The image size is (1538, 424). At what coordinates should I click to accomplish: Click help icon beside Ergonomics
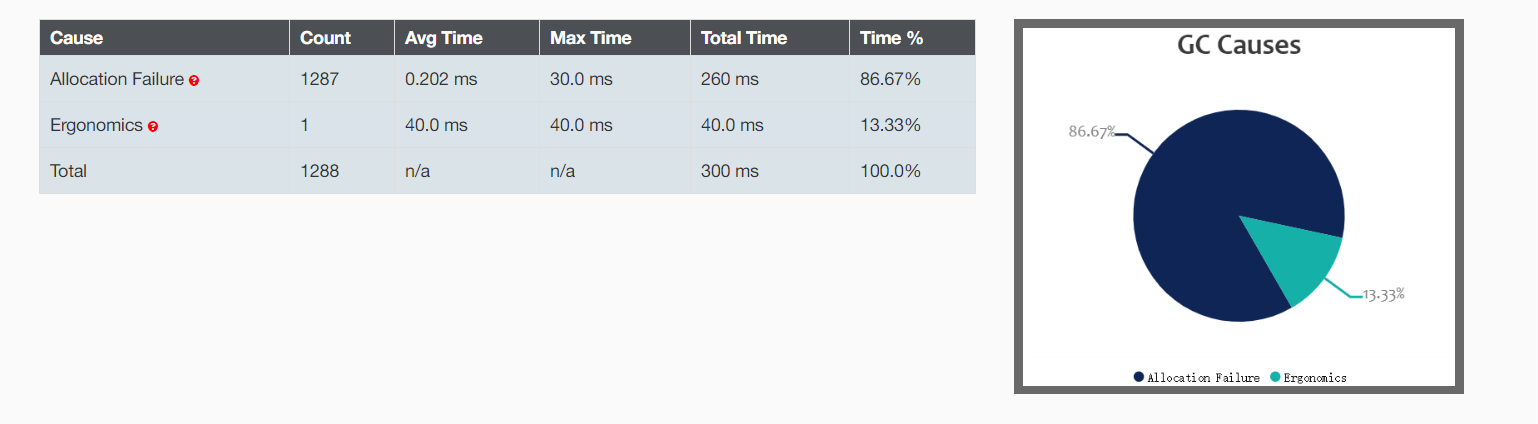pyautogui.click(x=153, y=127)
